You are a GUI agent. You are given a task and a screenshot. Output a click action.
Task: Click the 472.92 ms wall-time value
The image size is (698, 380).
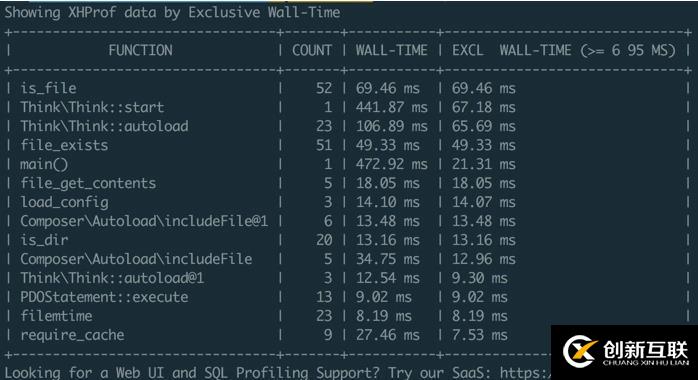(391, 164)
